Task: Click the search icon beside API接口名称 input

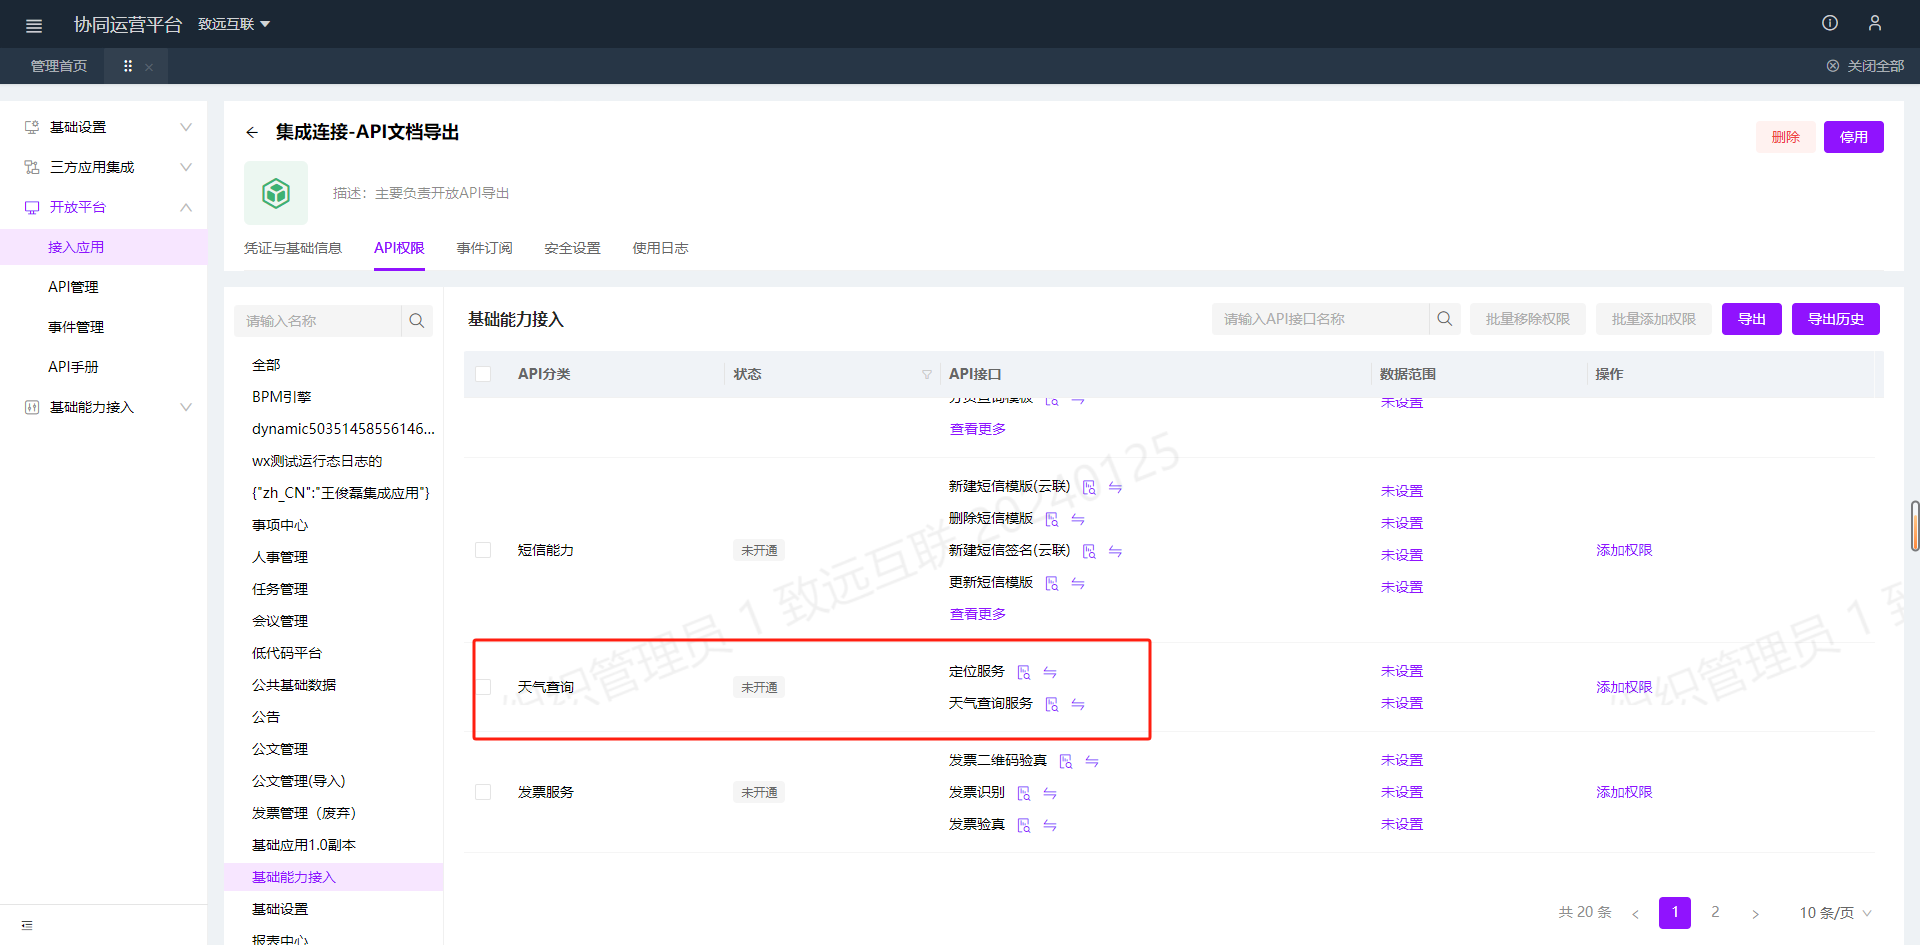Action: click(1444, 319)
